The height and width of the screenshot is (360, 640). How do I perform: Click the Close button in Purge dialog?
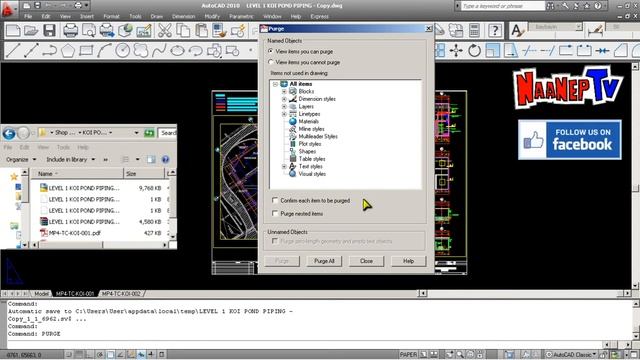click(x=366, y=261)
